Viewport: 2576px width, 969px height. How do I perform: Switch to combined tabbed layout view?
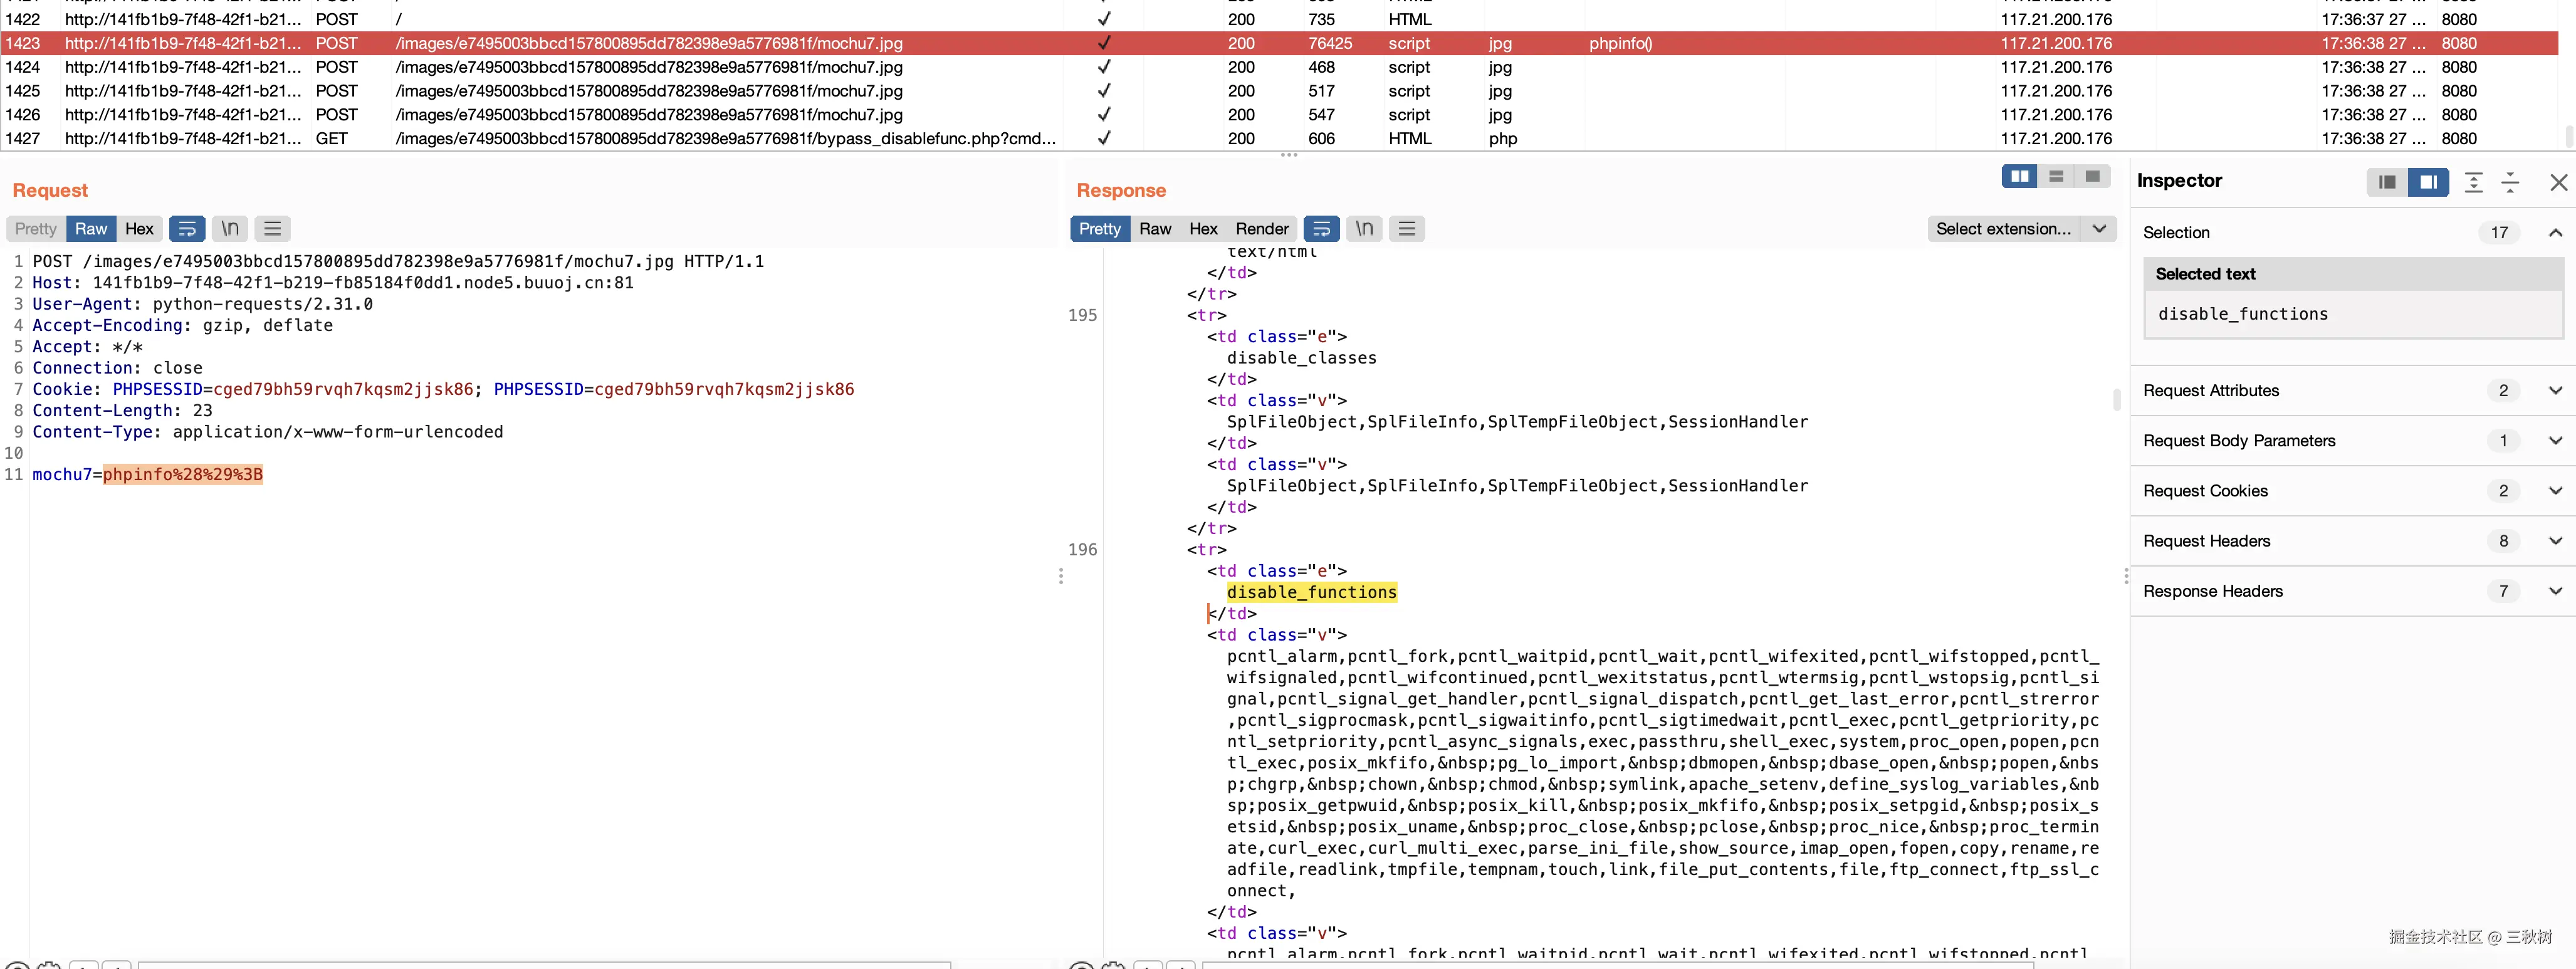pos(2092,176)
